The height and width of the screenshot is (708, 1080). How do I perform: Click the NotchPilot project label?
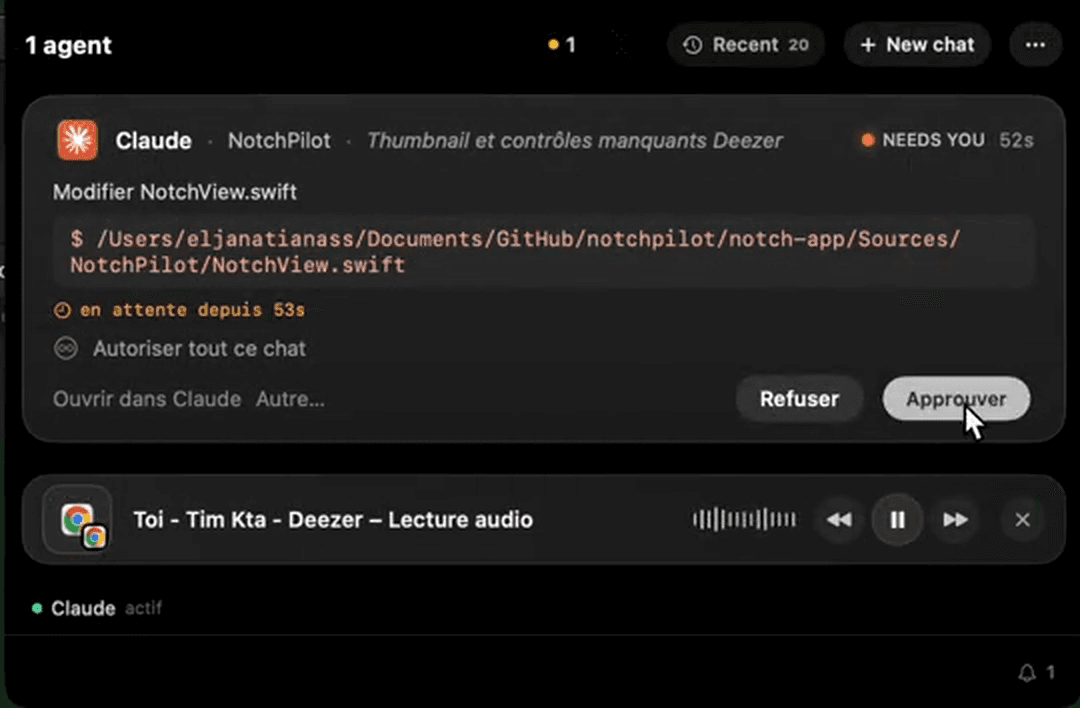[x=279, y=141]
